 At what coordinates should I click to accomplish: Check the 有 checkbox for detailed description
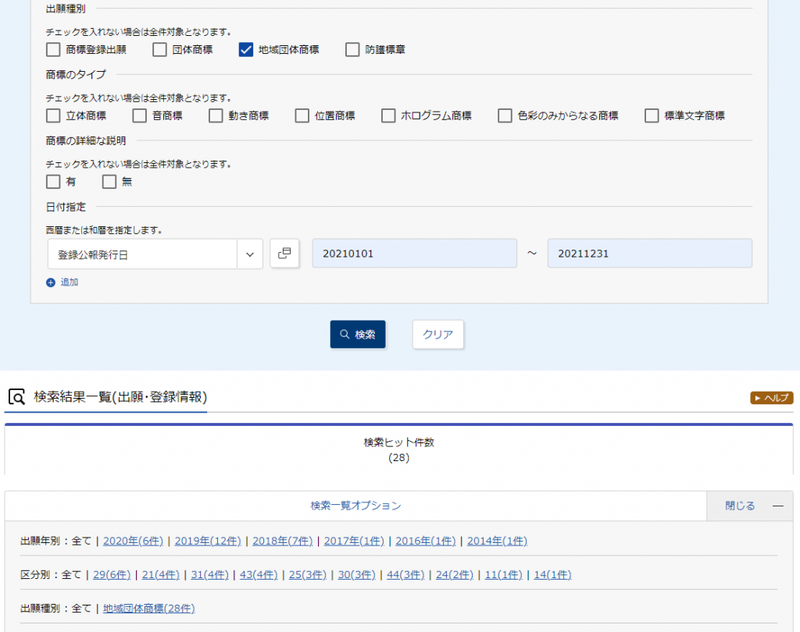click(x=53, y=182)
